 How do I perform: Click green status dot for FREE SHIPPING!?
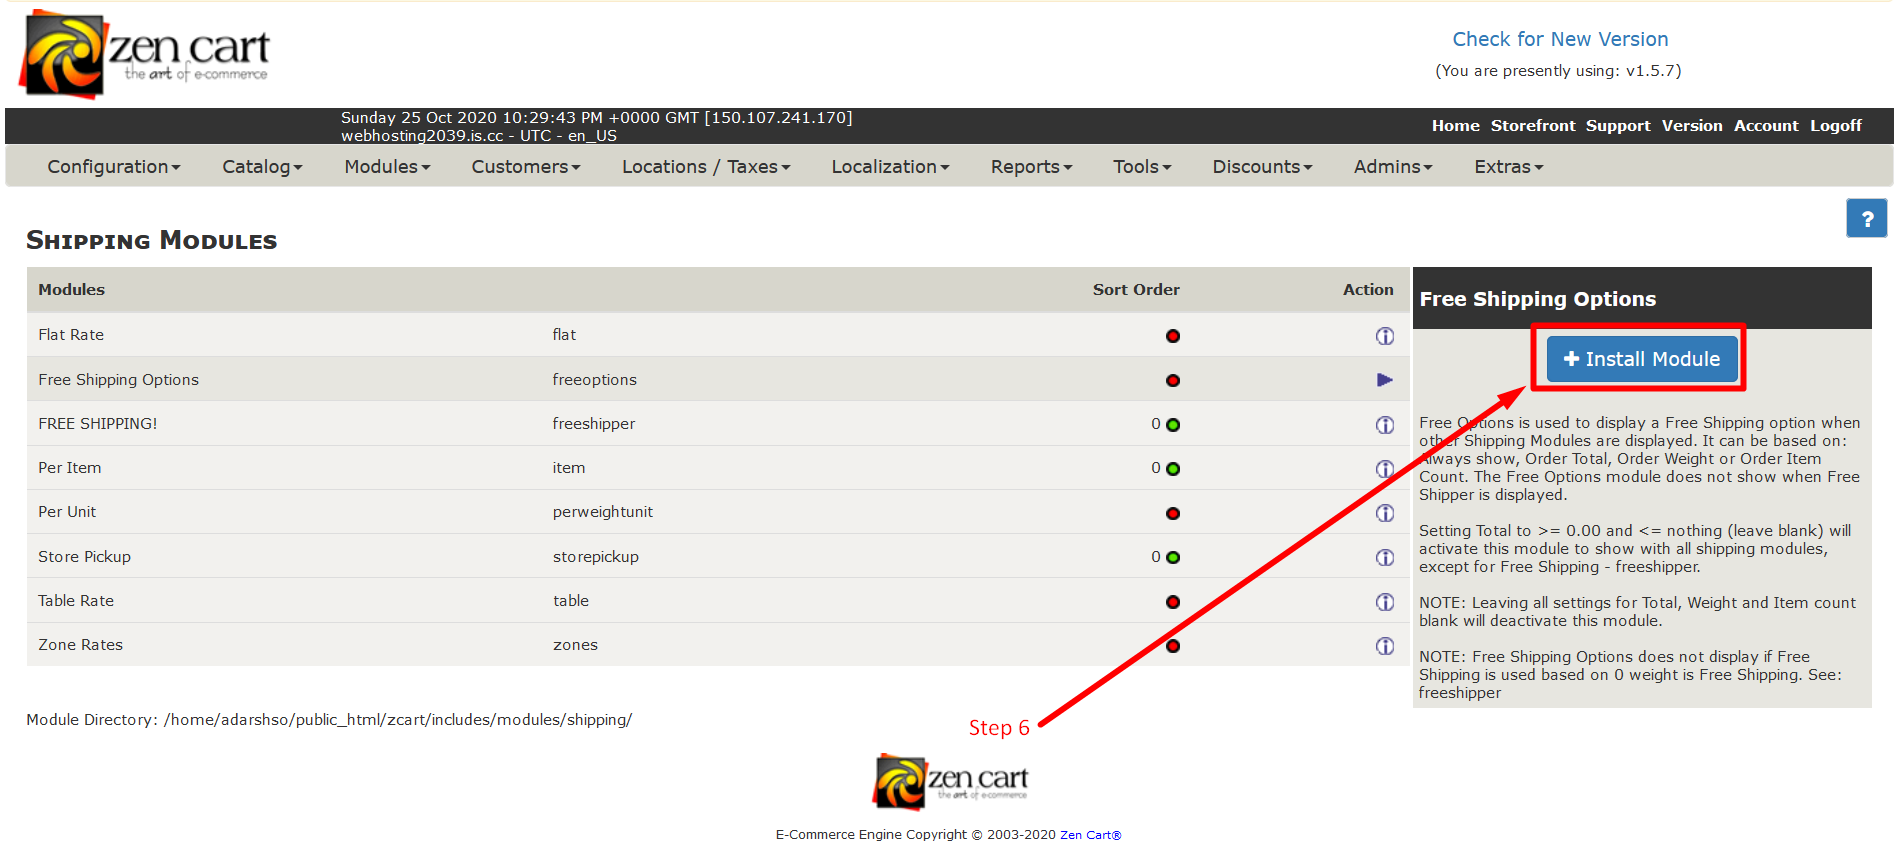point(1173,425)
